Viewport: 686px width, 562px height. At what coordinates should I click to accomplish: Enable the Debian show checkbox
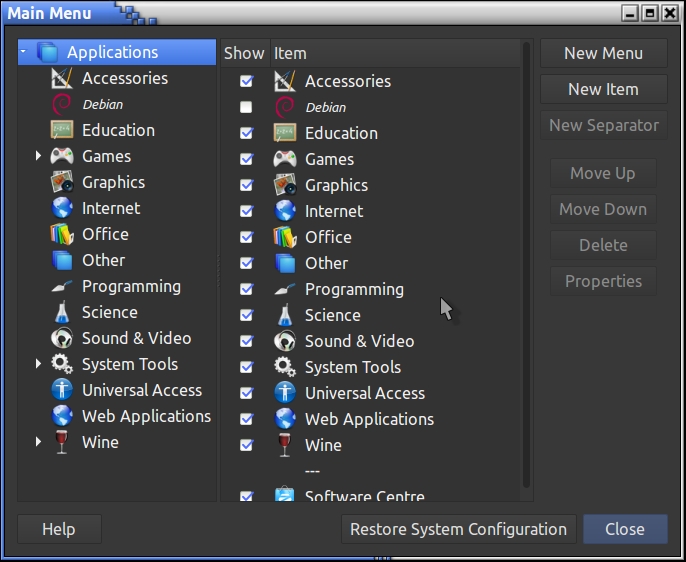point(246,107)
